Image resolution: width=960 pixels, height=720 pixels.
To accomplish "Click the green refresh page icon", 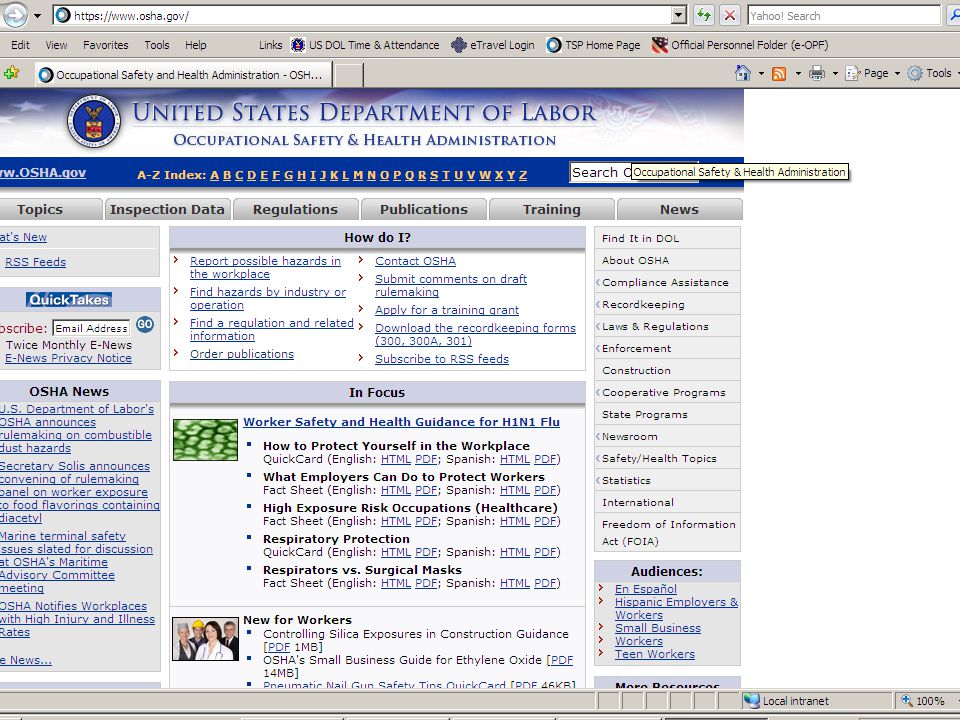I will 703,15.
